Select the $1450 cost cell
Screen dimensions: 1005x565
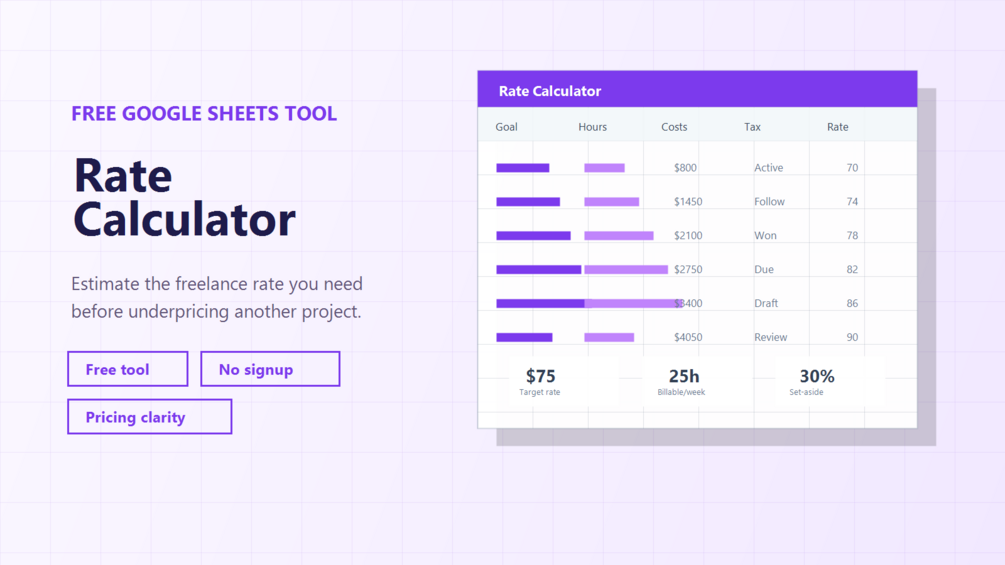[x=688, y=202]
